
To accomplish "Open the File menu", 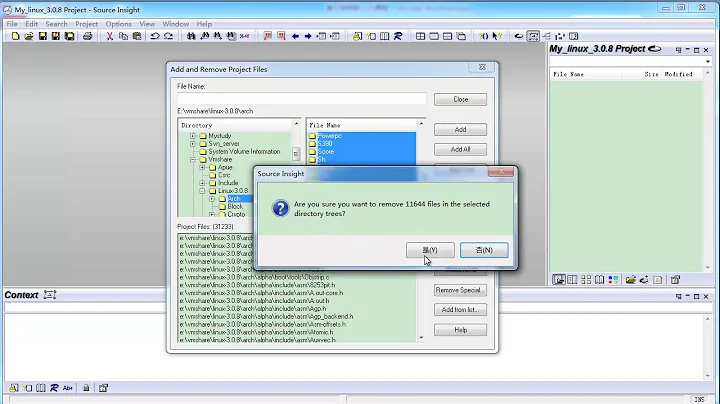I will [12, 24].
